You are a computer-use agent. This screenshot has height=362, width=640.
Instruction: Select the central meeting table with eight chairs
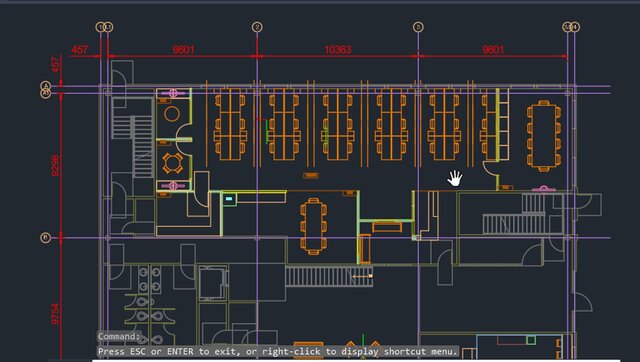click(x=313, y=227)
